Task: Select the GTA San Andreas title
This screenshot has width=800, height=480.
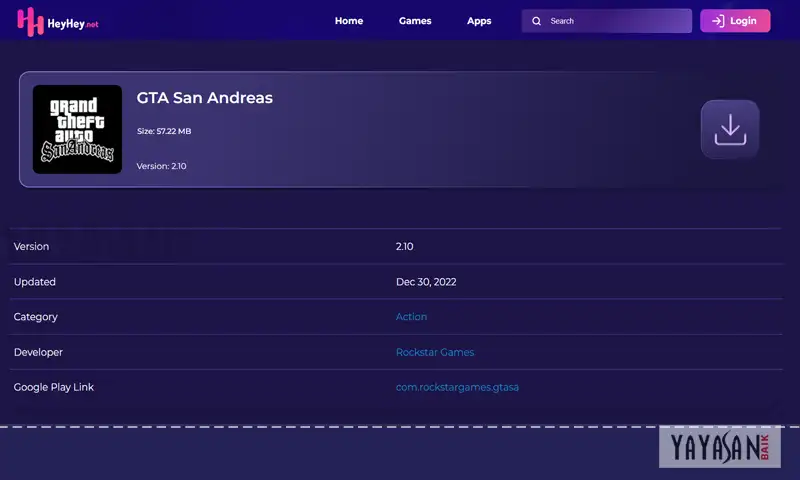Action: tap(205, 97)
